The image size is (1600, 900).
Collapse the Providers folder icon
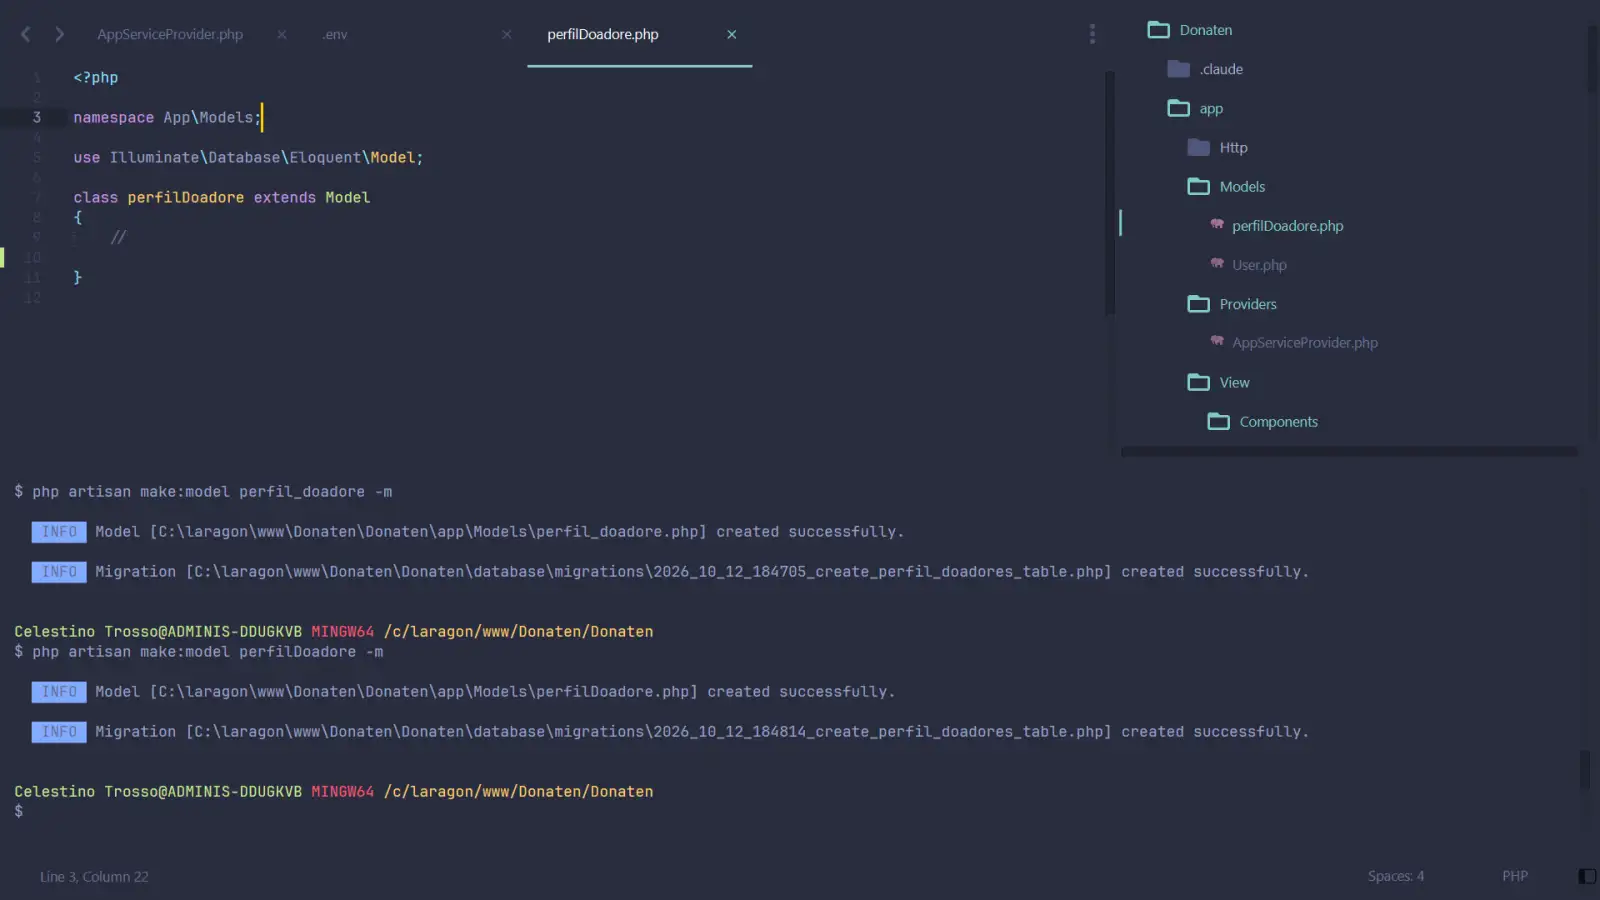pyautogui.click(x=1199, y=304)
